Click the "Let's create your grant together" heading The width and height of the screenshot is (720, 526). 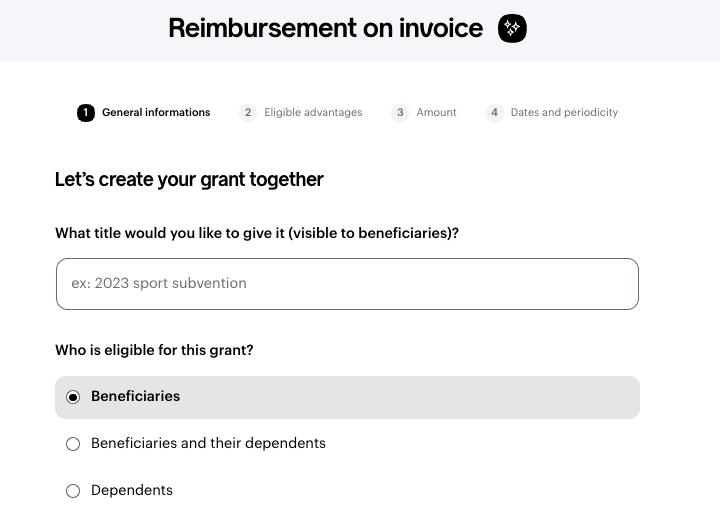tap(189, 180)
